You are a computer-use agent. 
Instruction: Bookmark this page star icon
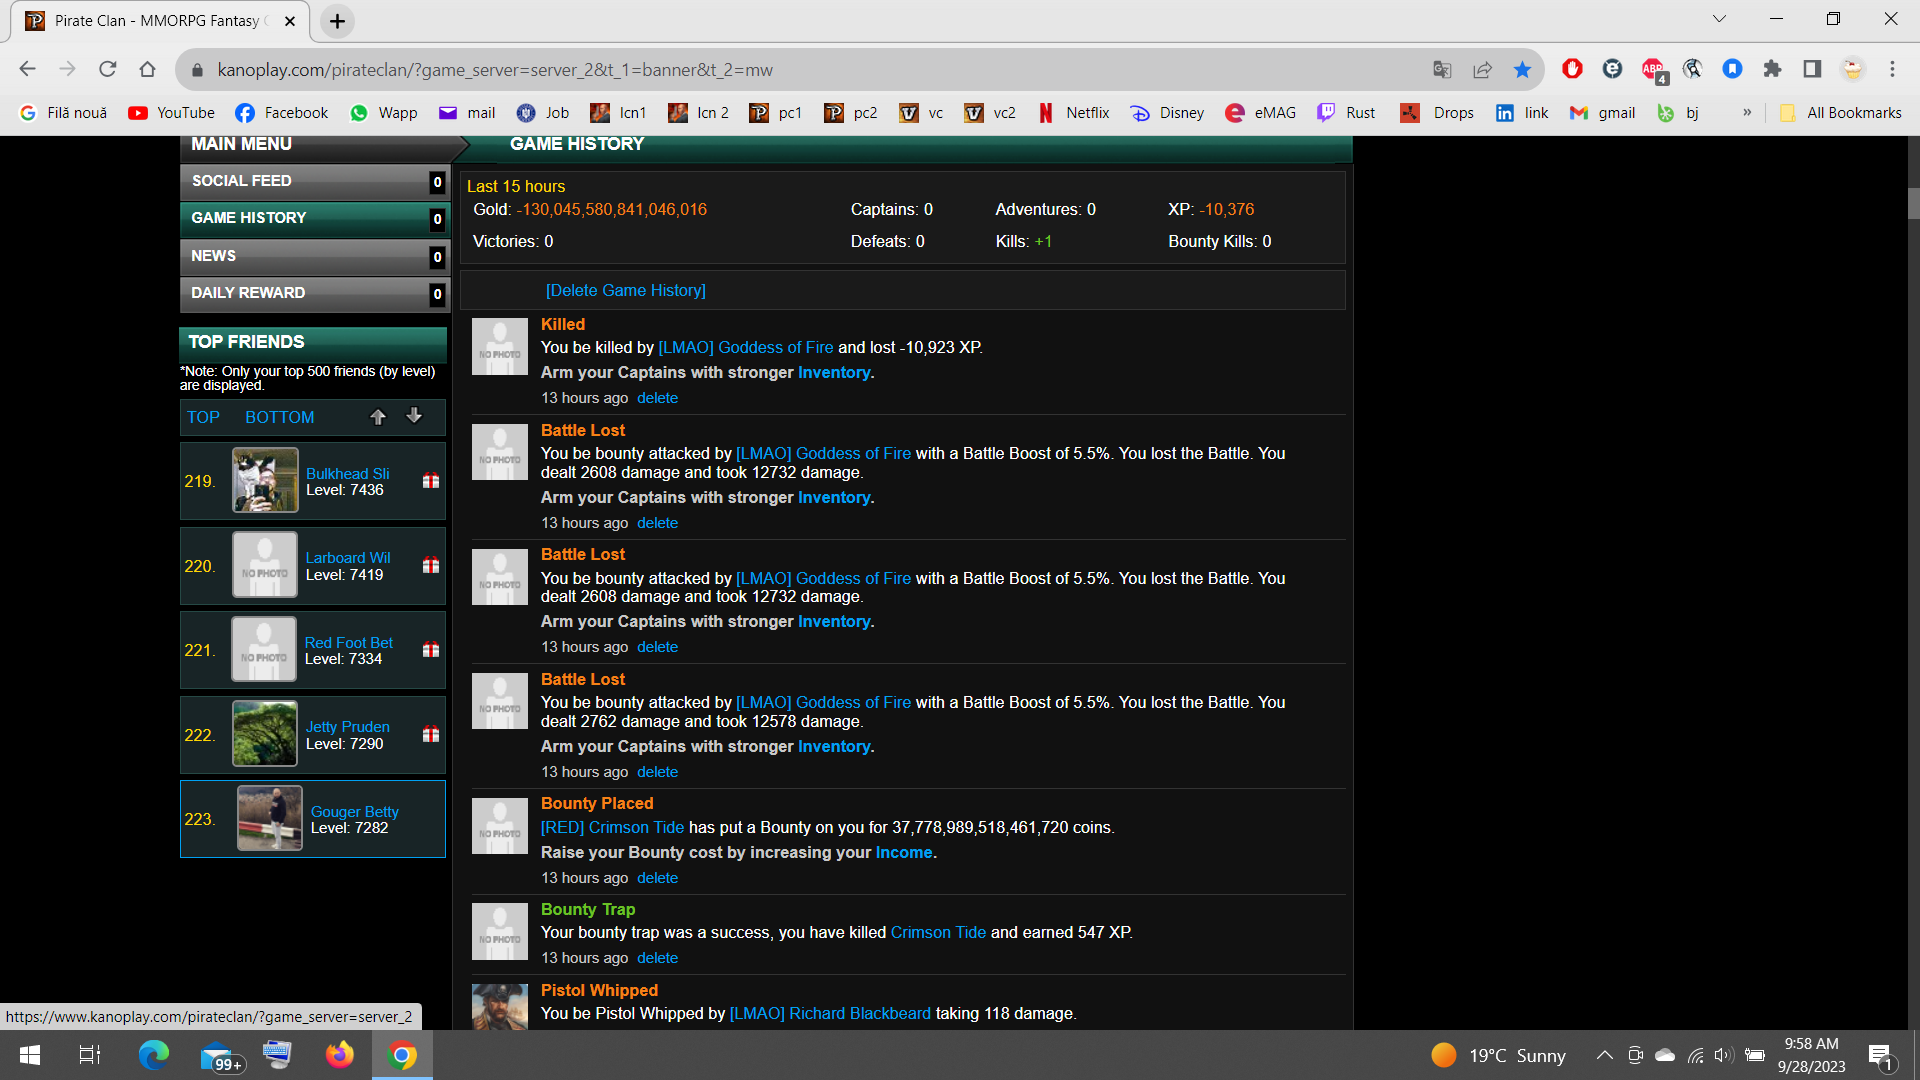click(x=1522, y=69)
